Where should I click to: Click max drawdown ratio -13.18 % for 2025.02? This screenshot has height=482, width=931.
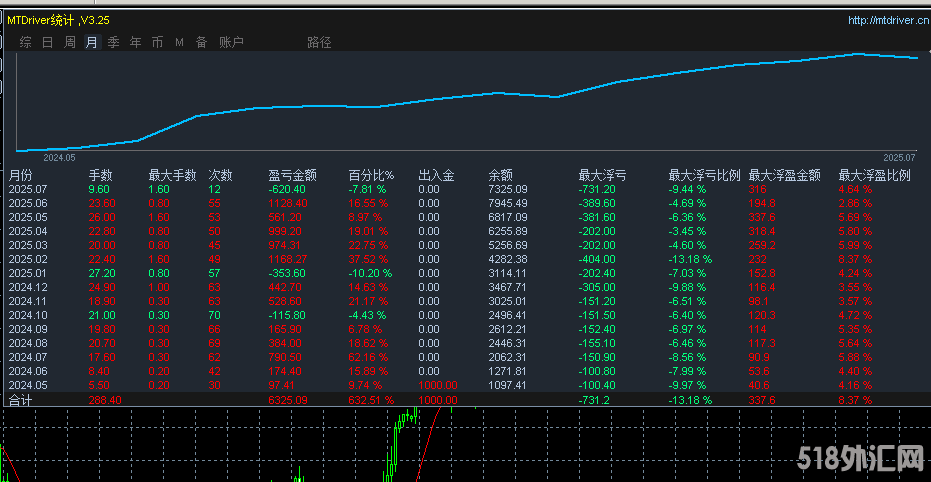pos(690,259)
